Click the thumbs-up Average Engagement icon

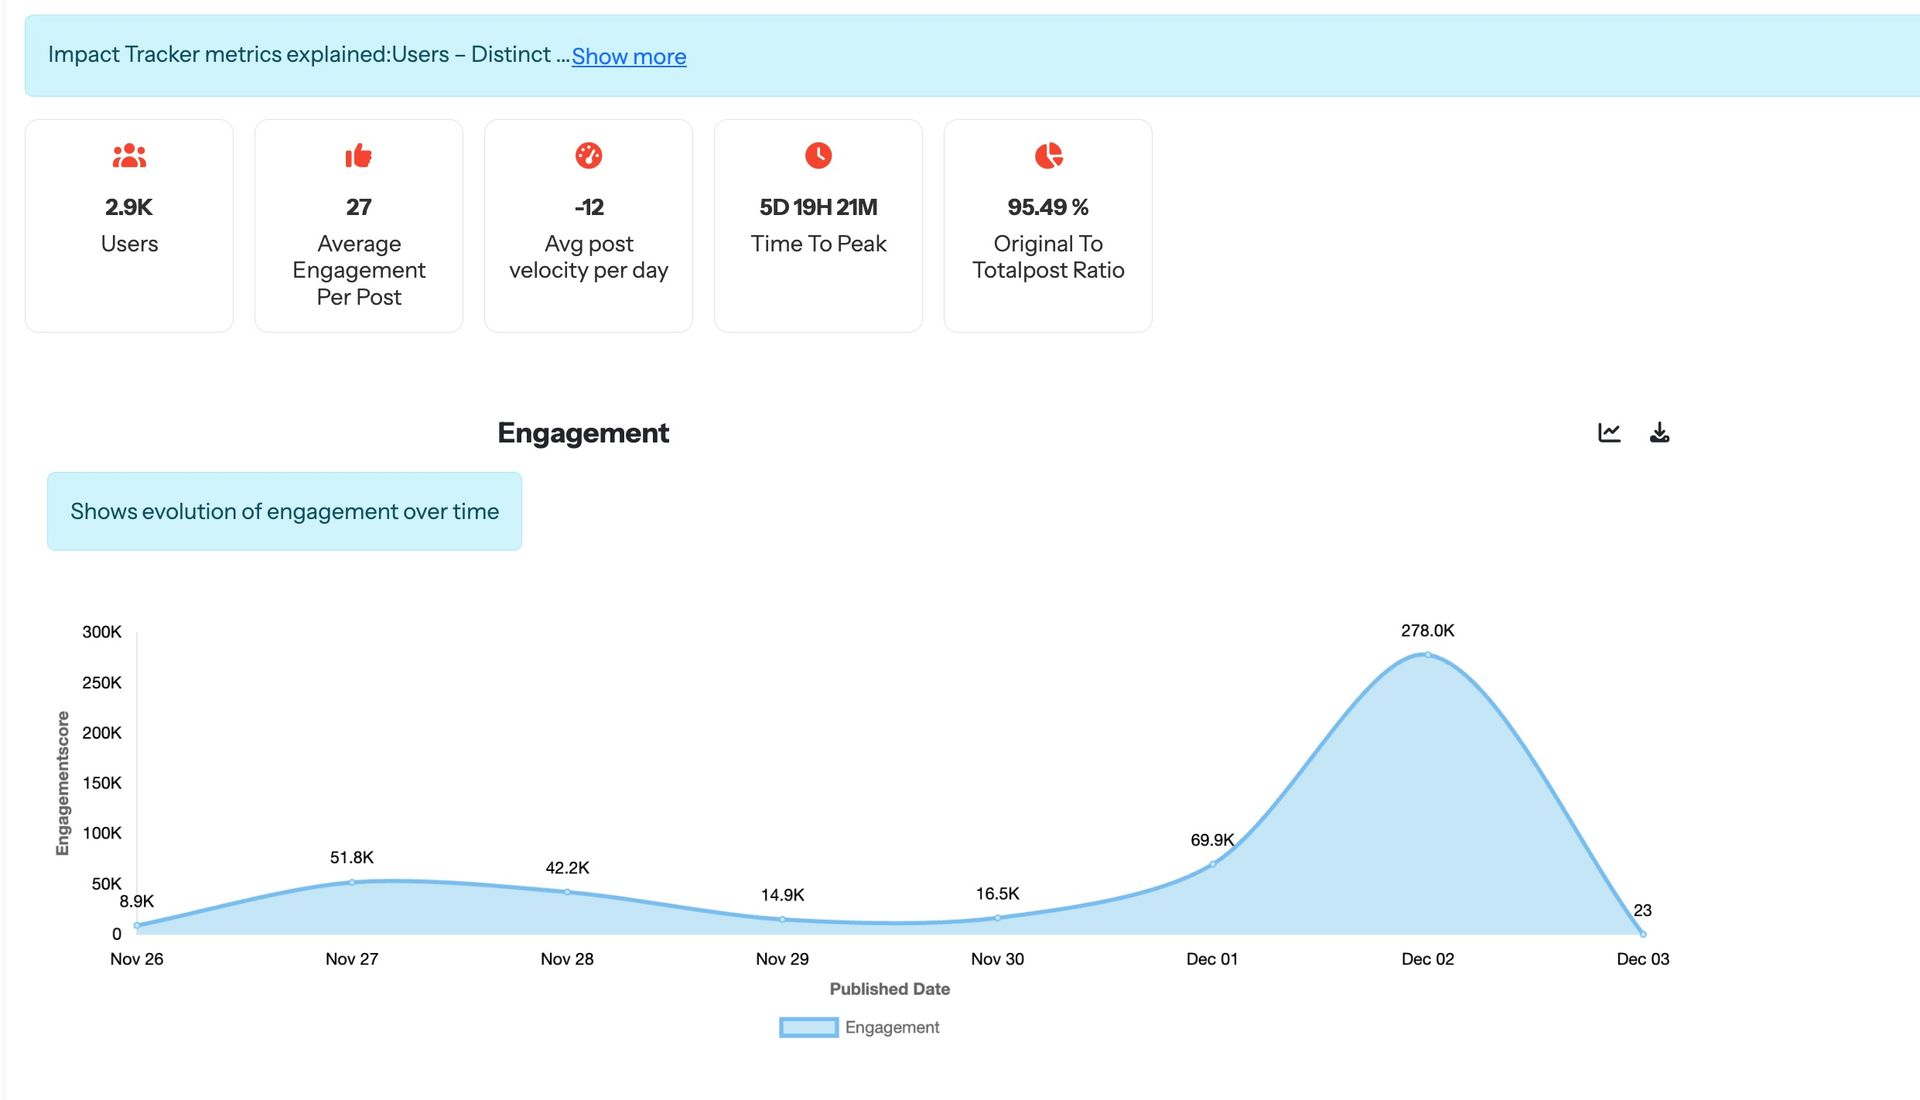click(x=358, y=156)
